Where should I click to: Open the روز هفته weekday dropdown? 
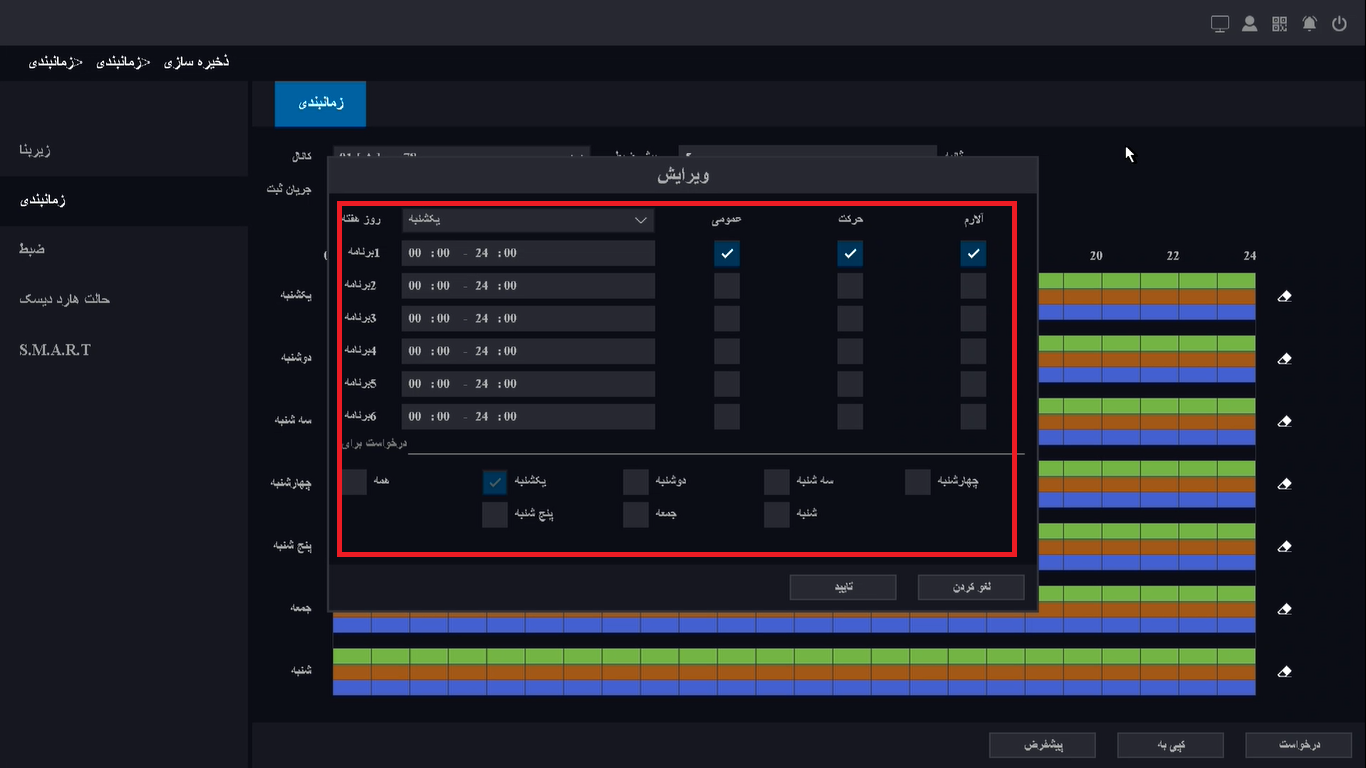[528, 220]
